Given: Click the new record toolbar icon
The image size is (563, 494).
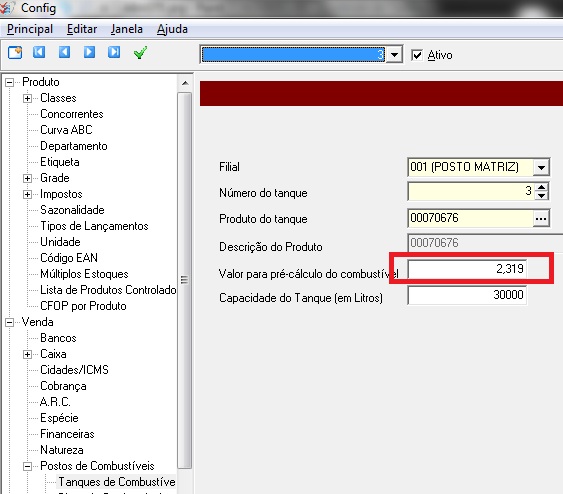Looking at the screenshot, I should click(x=15, y=52).
